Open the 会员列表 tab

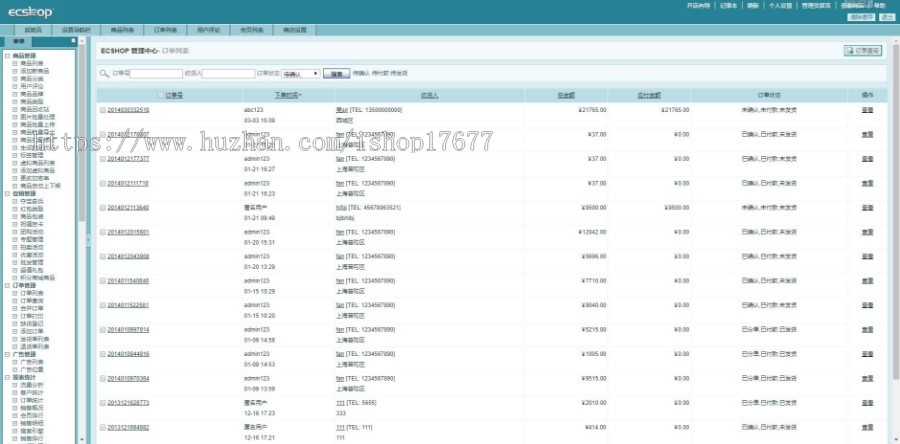pos(251,30)
